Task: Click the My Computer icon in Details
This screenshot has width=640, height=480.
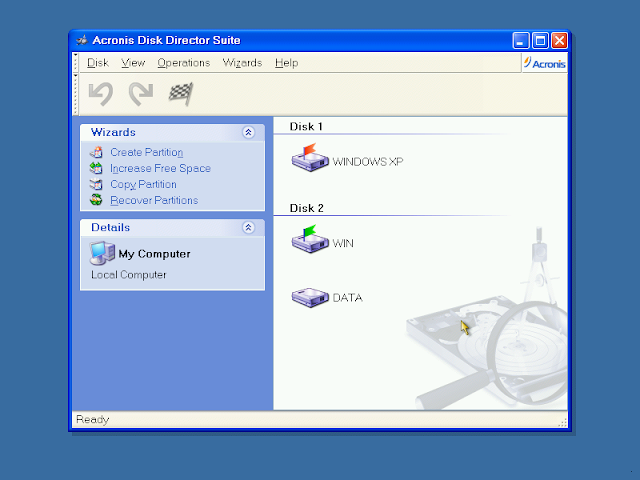Action: [x=102, y=253]
